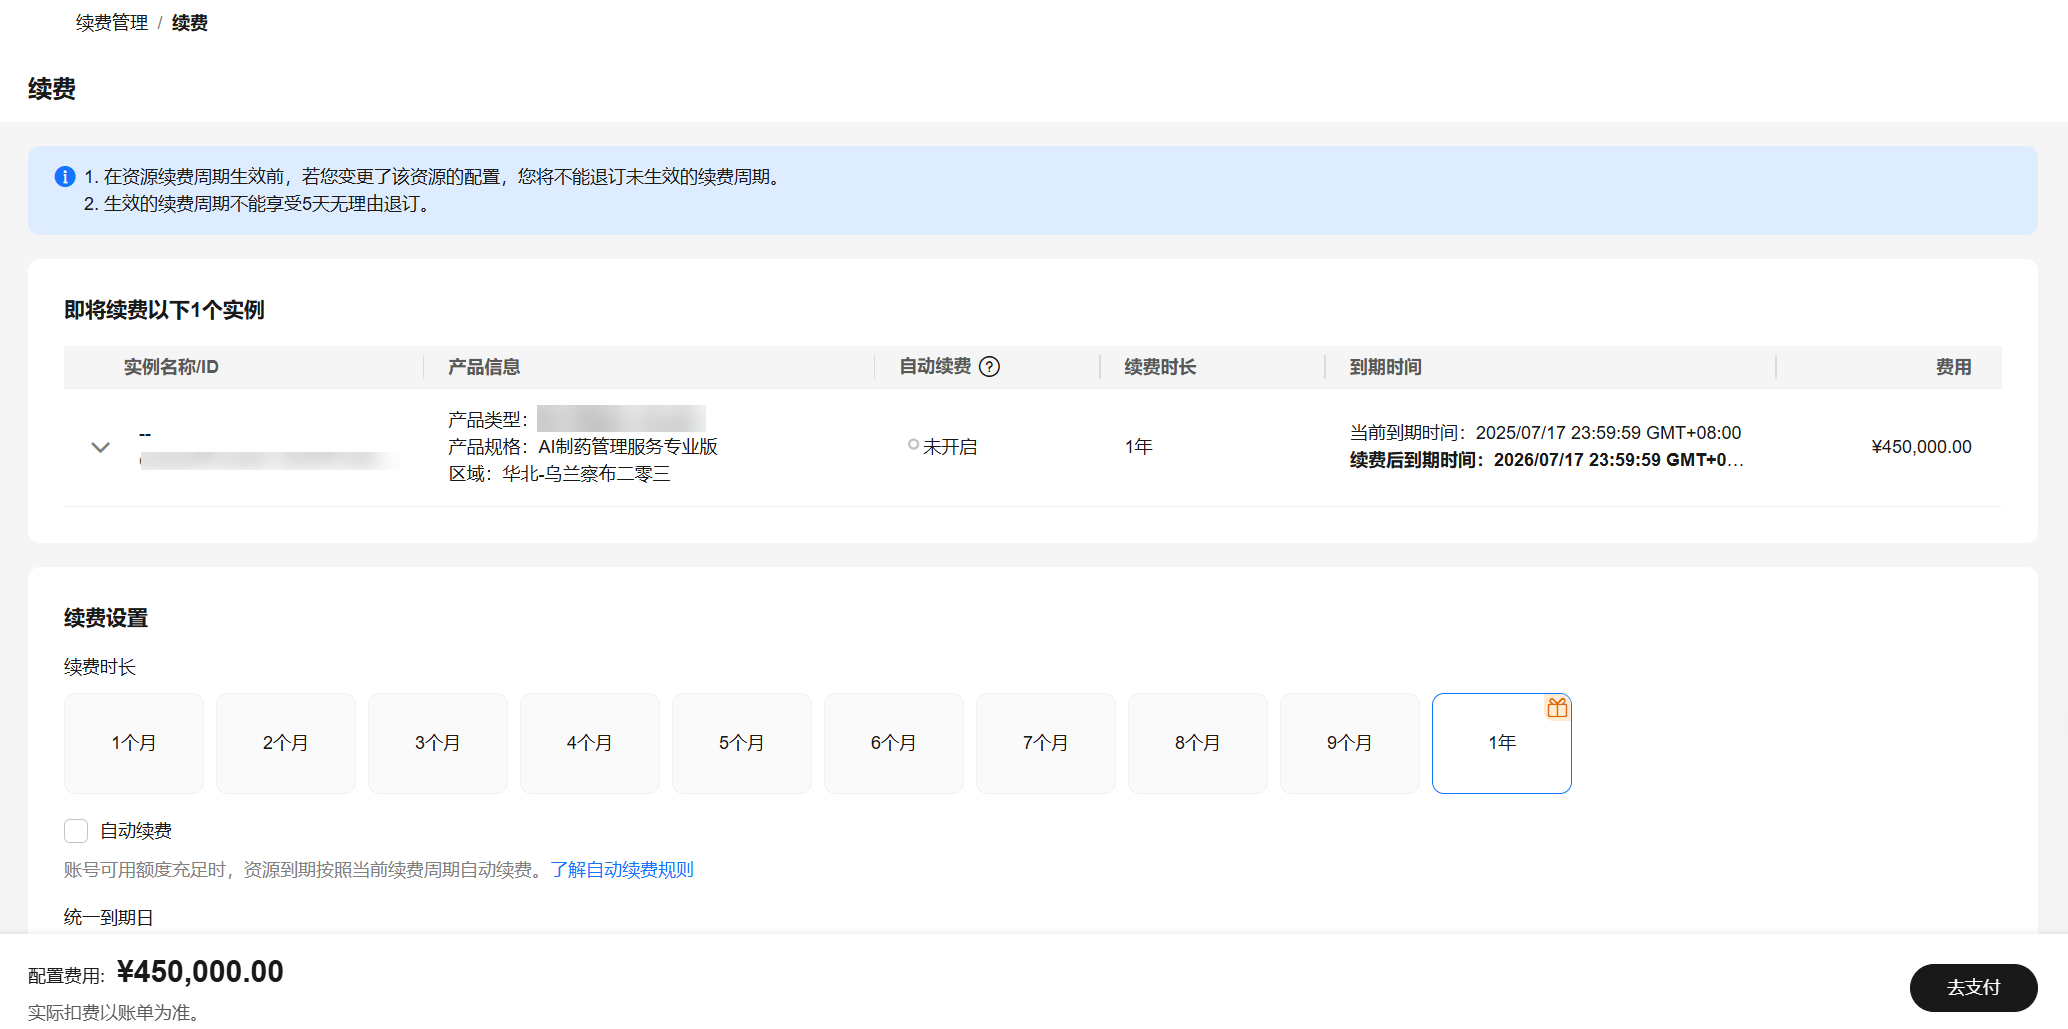Pick the 6个月 renewal duration
Image resolution: width=2068 pixels, height=1029 pixels.
pos(894,743)
